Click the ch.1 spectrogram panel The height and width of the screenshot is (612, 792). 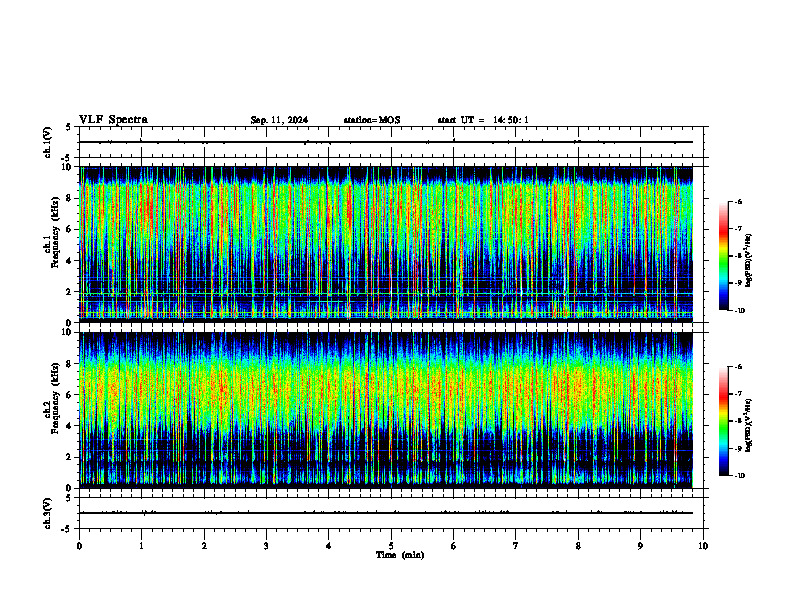[386, 244]
